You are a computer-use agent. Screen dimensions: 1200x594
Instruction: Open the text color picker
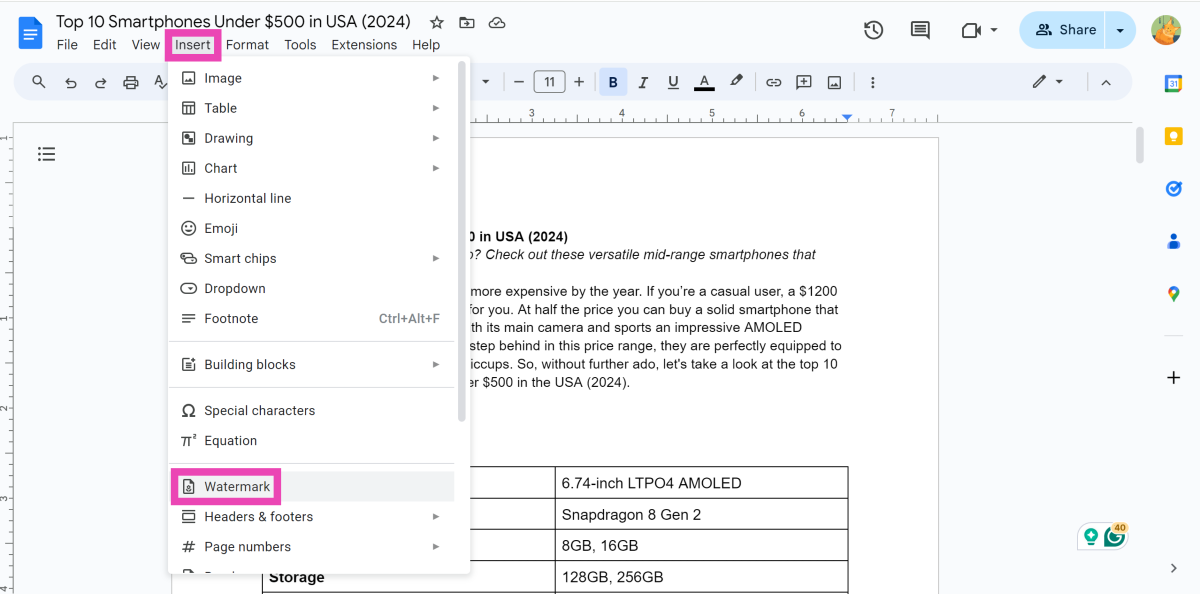coord(704,82)
